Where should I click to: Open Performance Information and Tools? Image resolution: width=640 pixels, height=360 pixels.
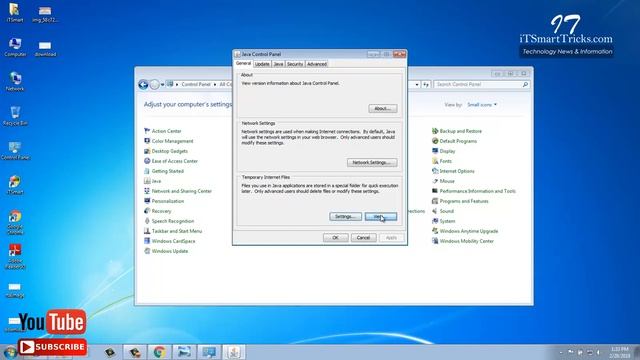(x=473, y=191)
